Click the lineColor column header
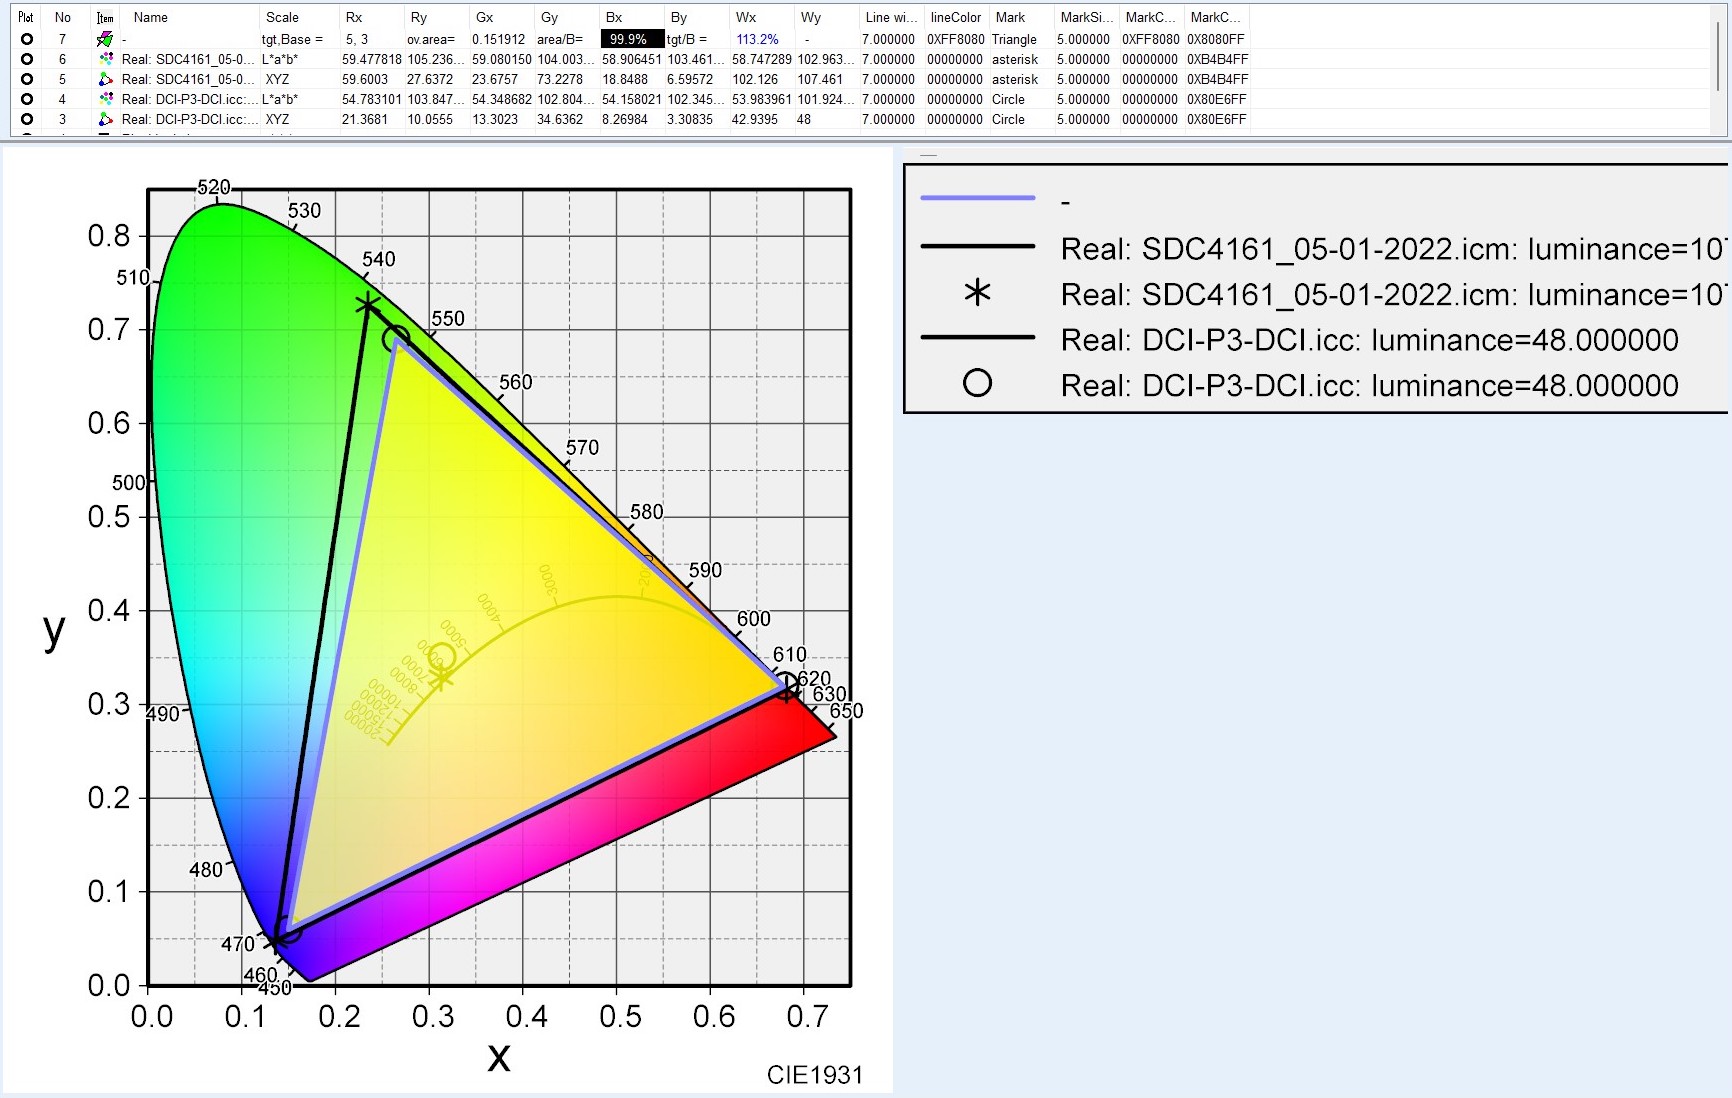Viewport: 1732px width, 1098px height. (x=956, y=17)
